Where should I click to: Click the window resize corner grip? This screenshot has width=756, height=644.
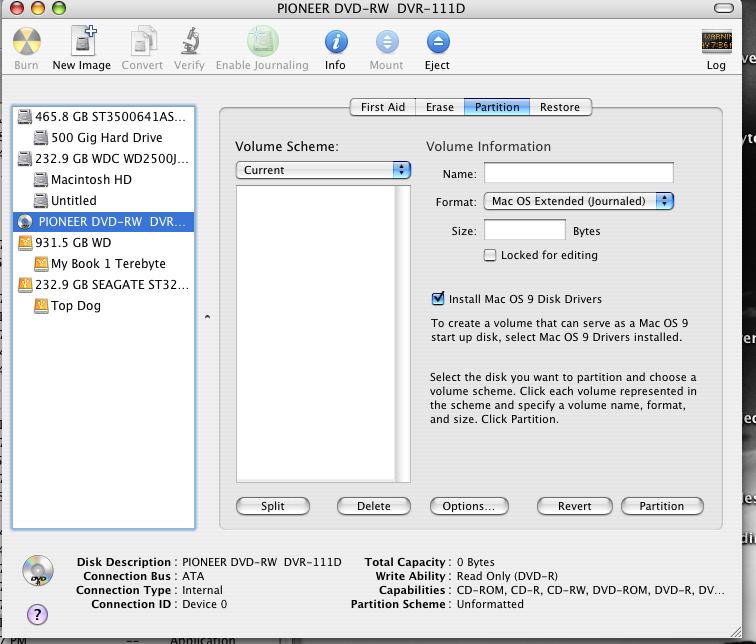click(x=736, y=631)
